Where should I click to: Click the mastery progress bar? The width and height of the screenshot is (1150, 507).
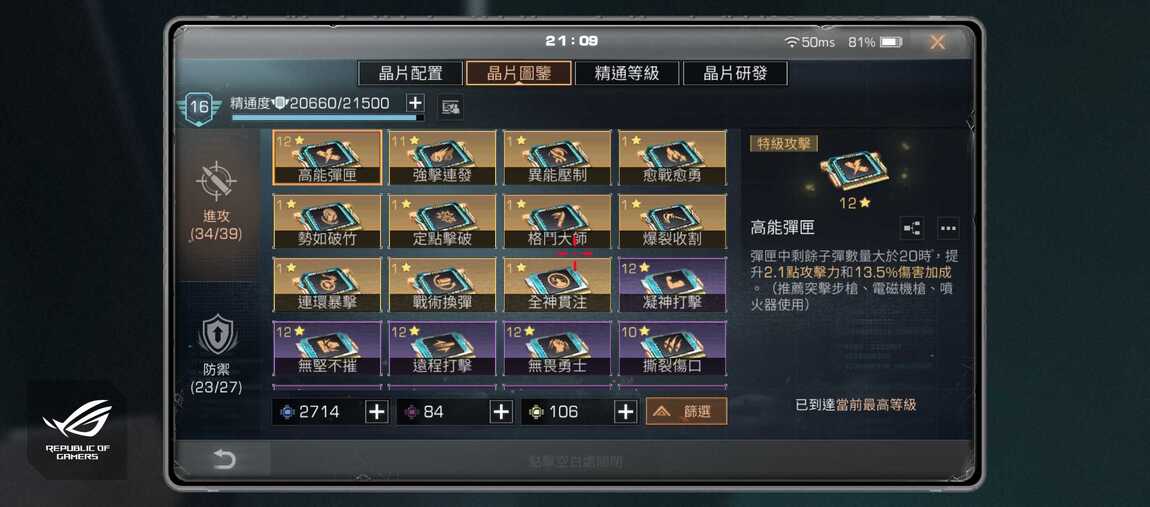[x=328, y=117]
